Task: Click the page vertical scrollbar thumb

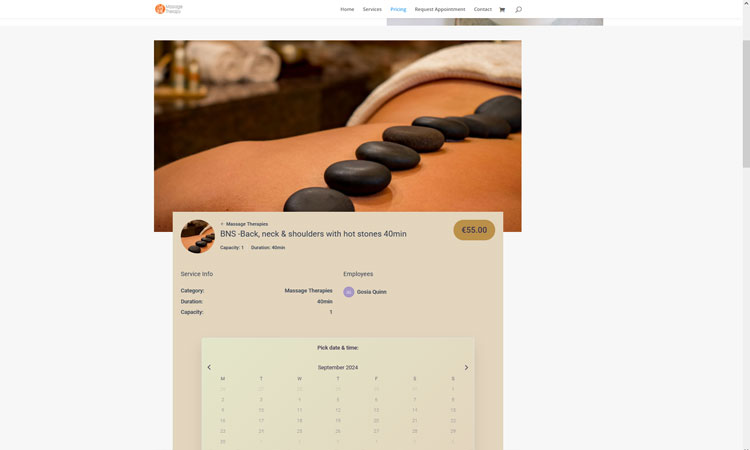Action: click(x=746, y=104)
